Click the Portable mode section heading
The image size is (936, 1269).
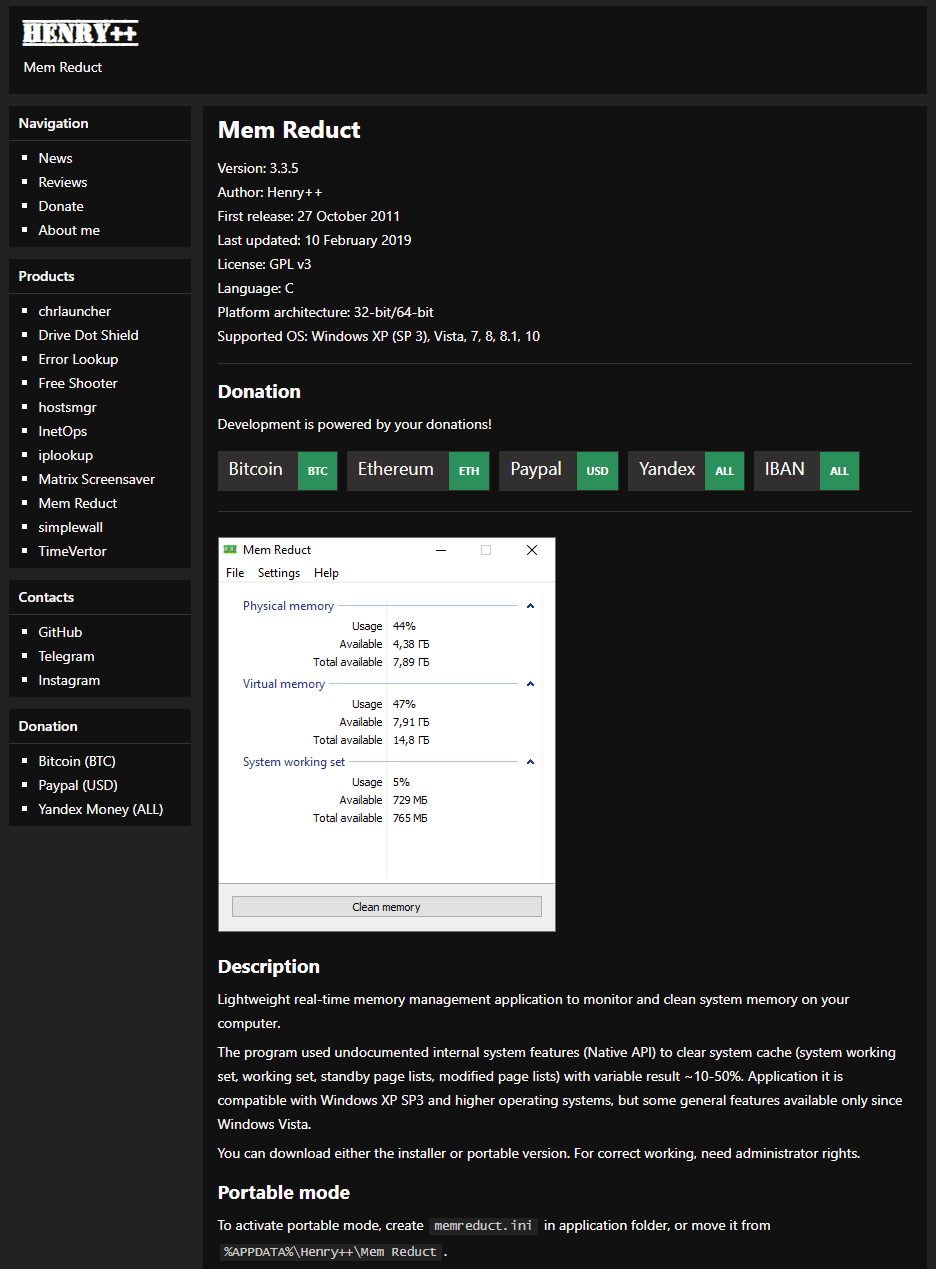click(x=284, y=1192)
